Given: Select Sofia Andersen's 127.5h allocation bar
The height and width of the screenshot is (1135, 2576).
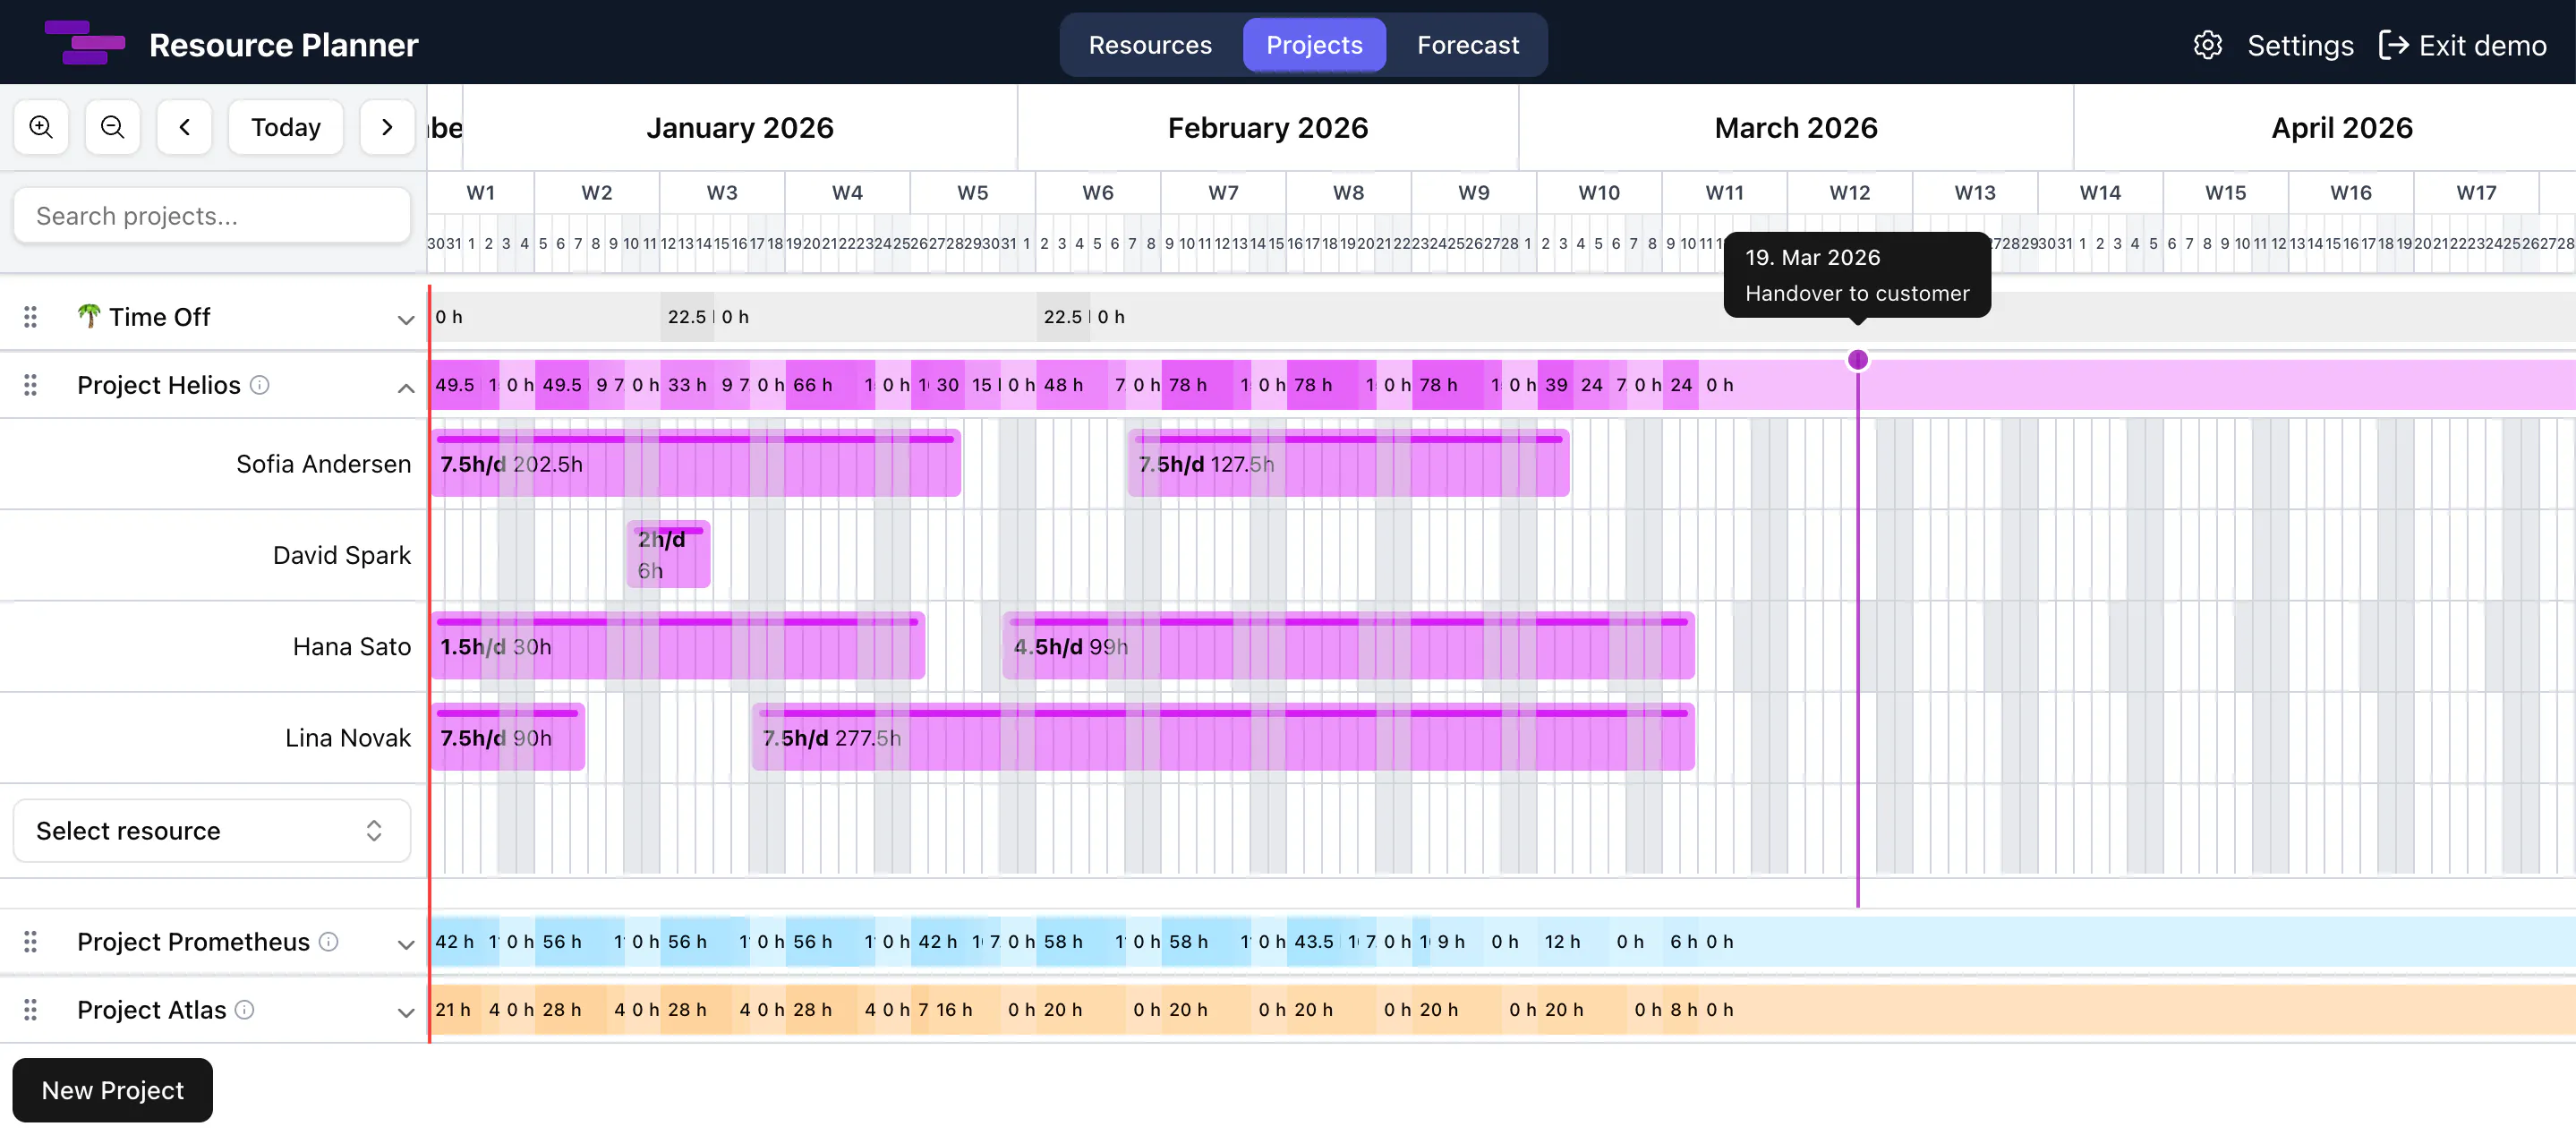Looking at the screenshot, I should coord(1348,464).
